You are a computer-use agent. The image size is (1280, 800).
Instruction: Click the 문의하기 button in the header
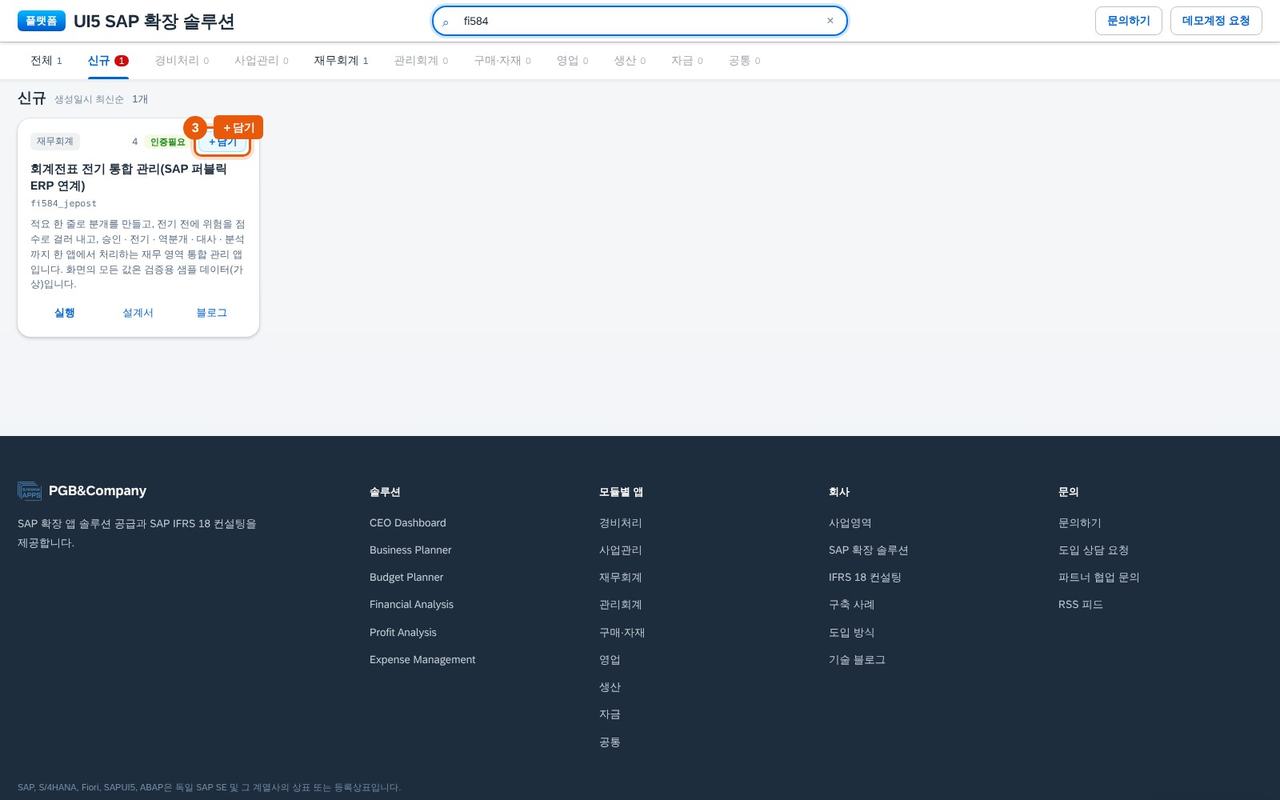1129,21
